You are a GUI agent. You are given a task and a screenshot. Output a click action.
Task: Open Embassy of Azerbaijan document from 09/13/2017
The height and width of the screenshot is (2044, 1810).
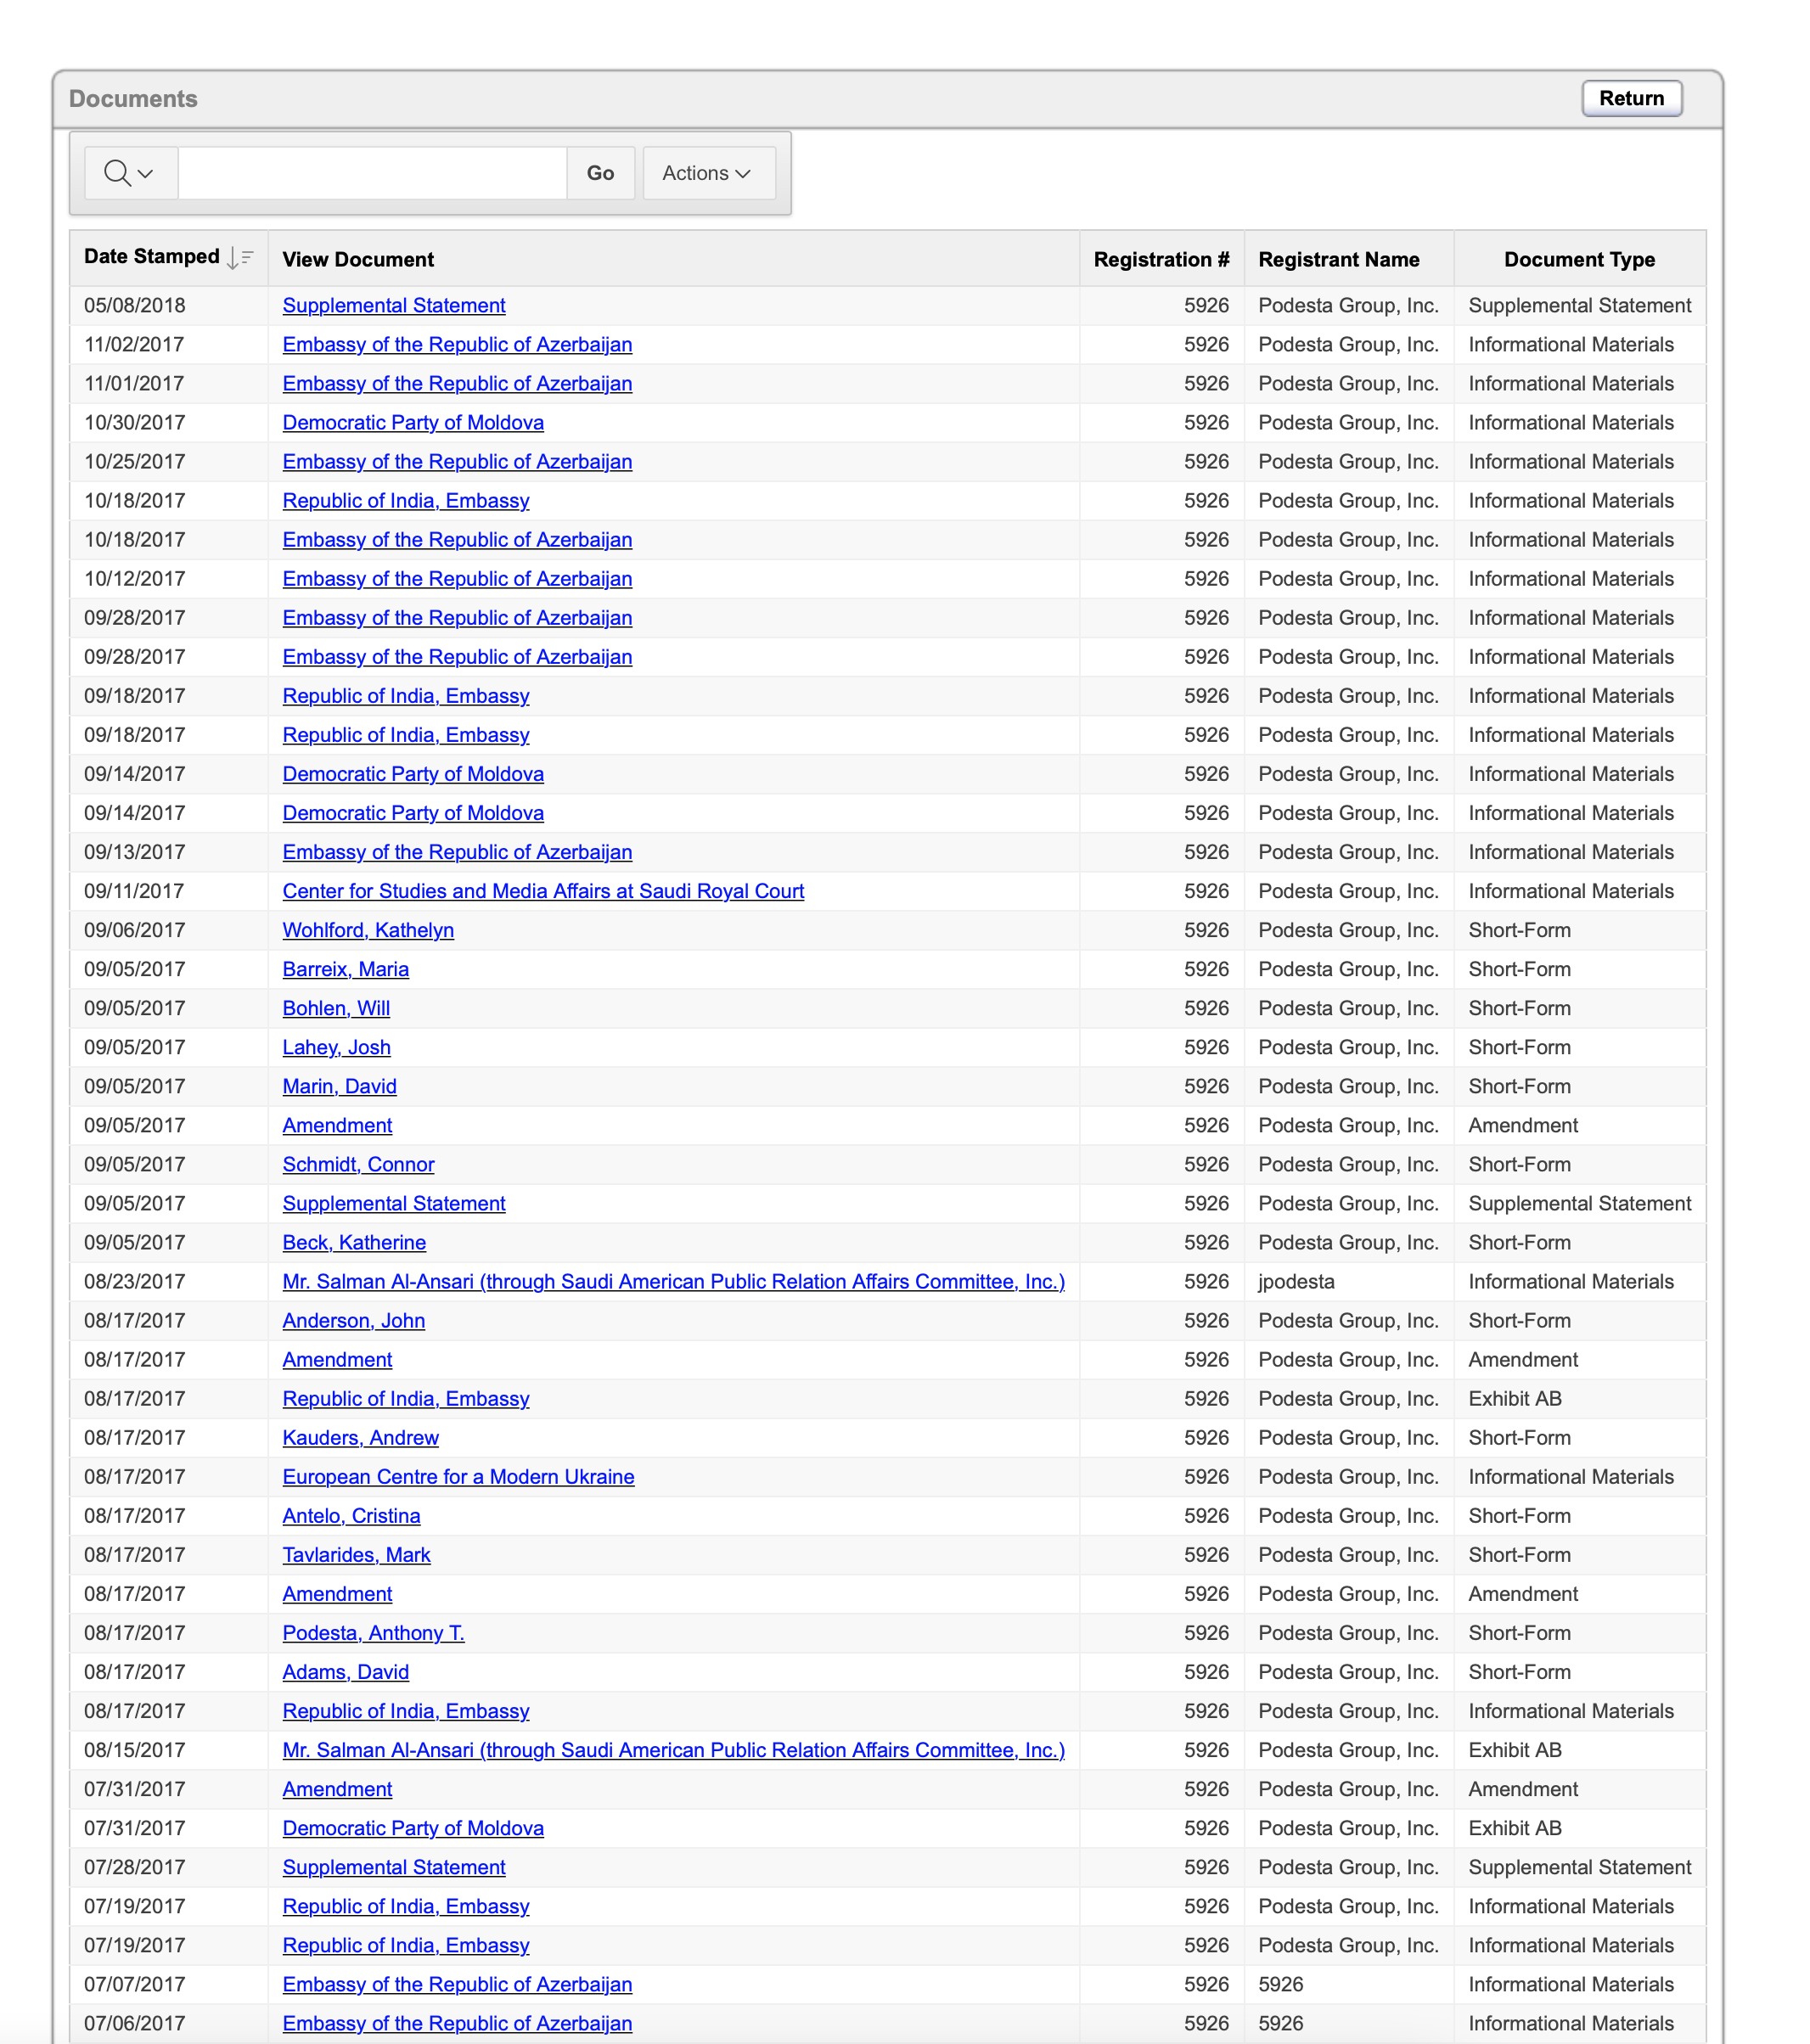pyautogui.click(x=457, y=852)
